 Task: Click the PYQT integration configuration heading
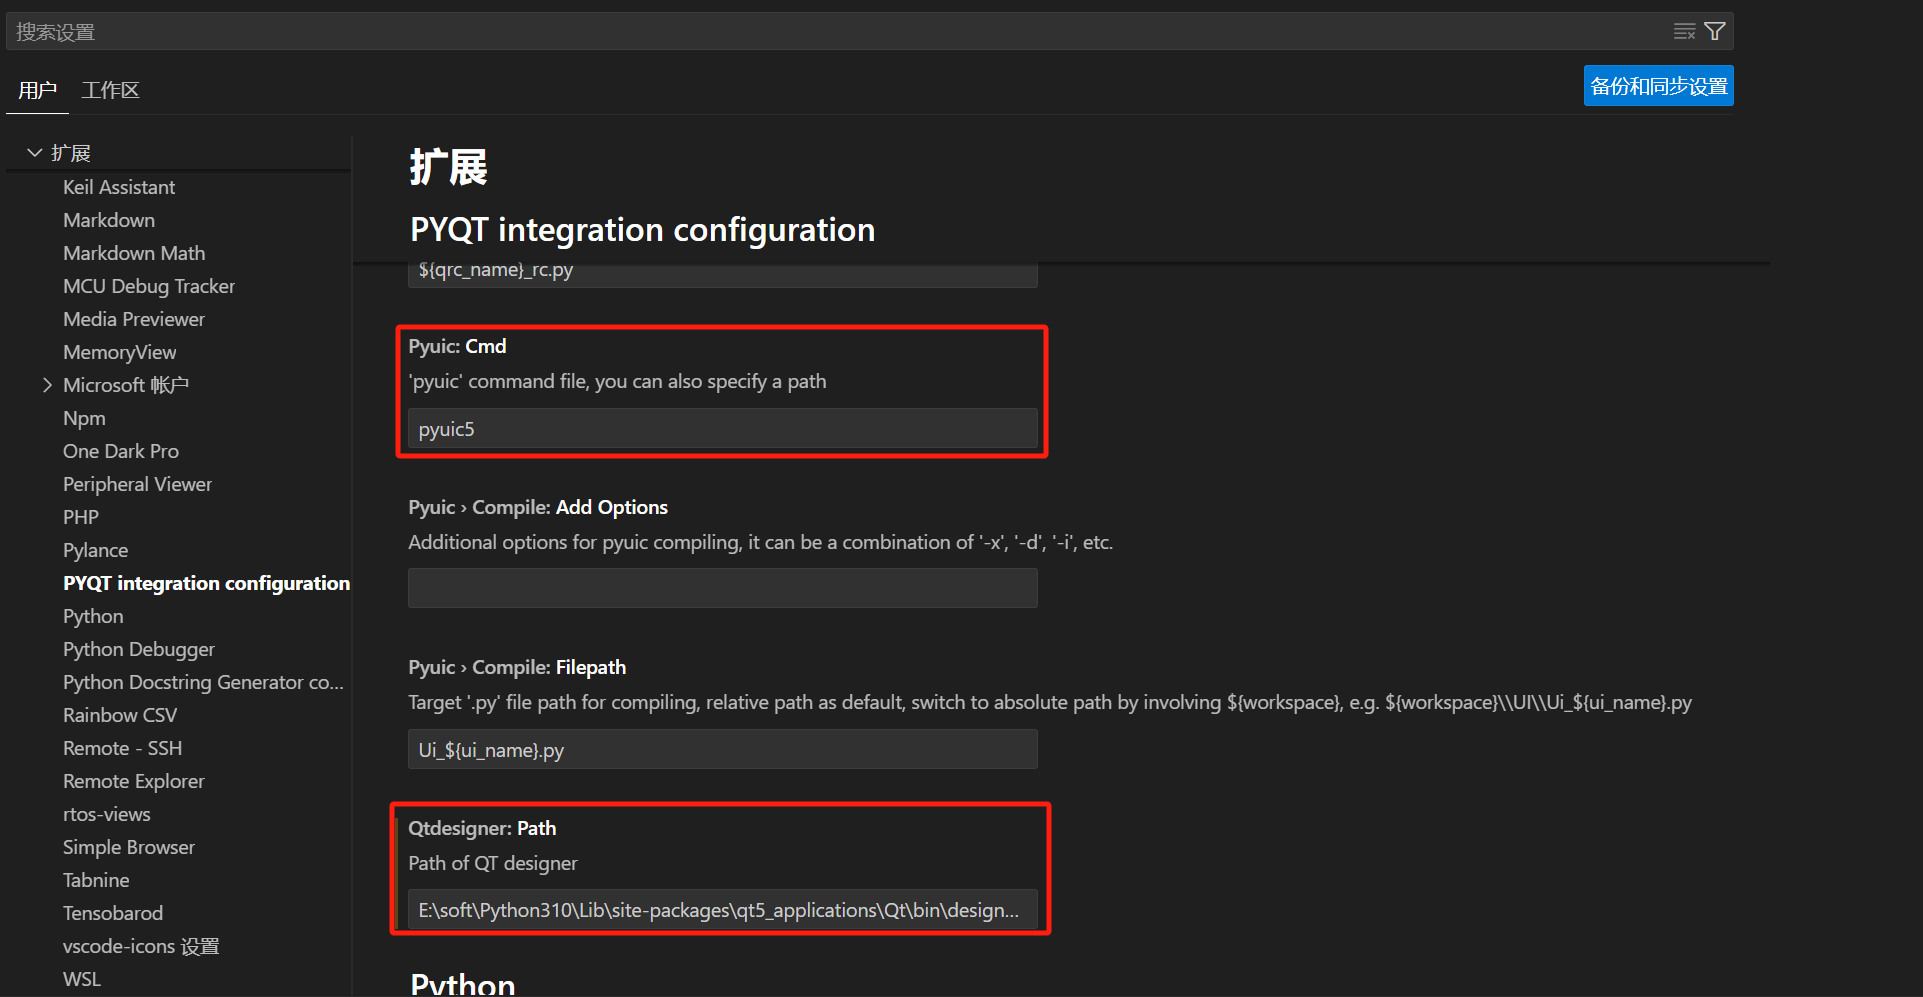[x=643, y=230]
